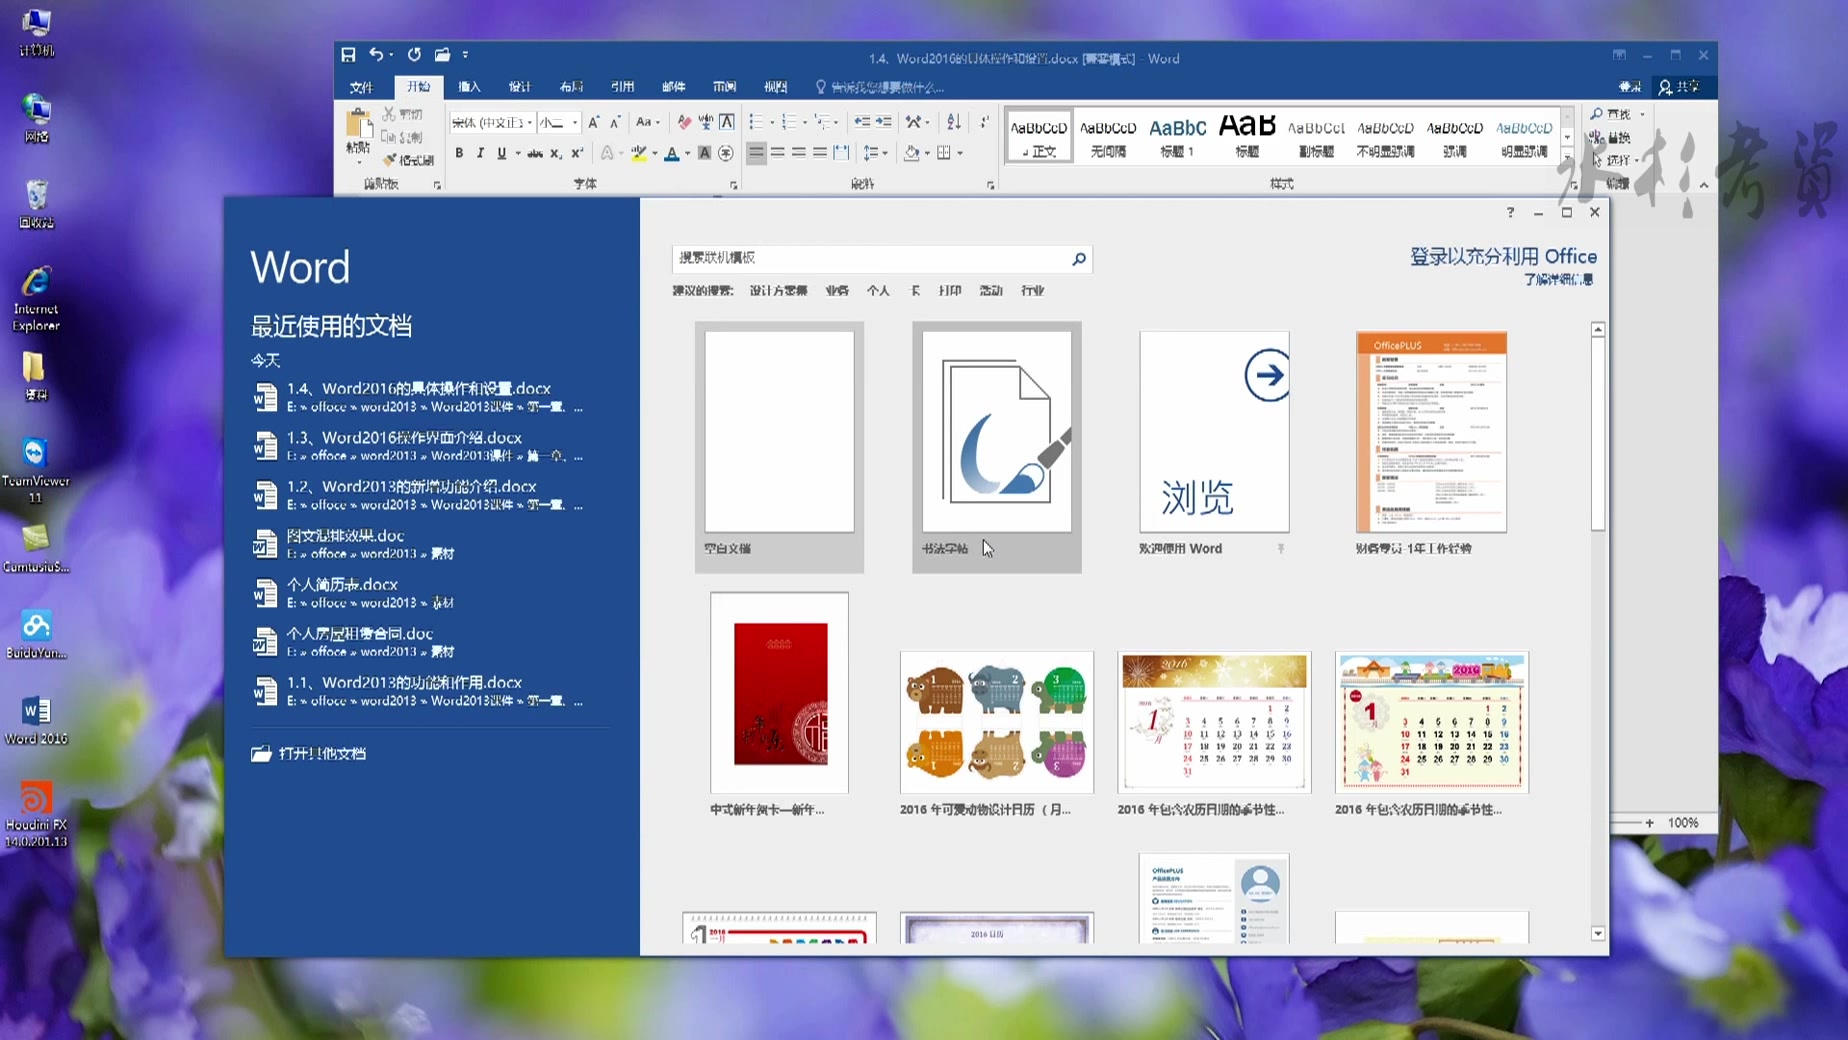
Task: Click the Sort A-Z icon
Action: 954,122
